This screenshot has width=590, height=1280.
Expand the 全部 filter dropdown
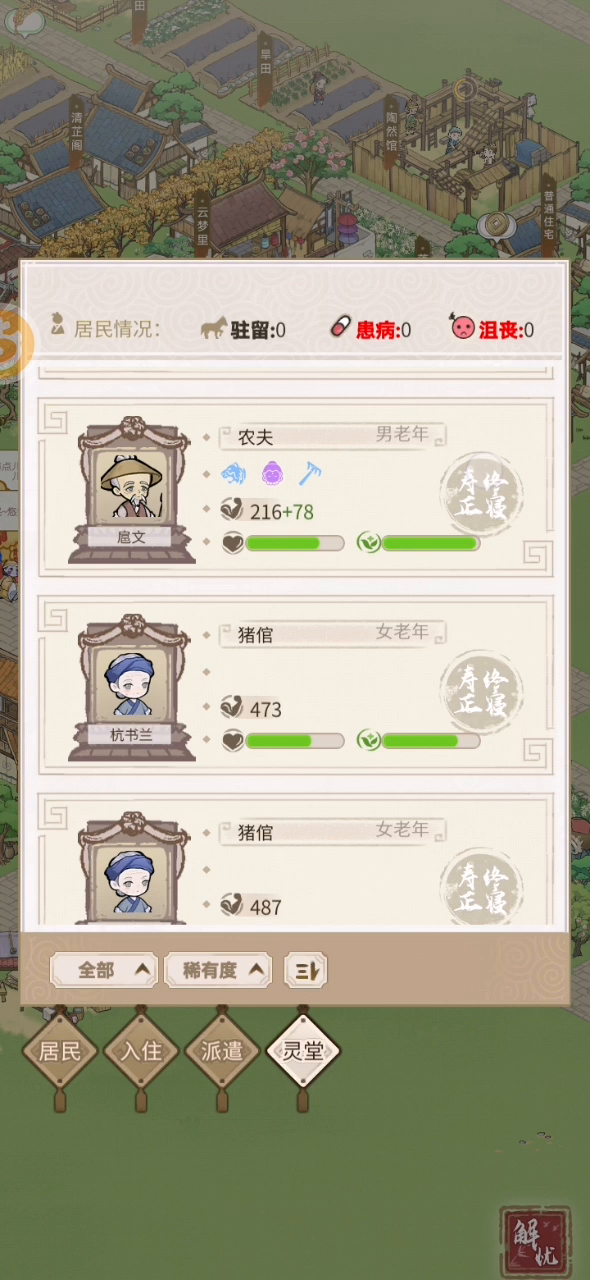[x=104, y=970]
